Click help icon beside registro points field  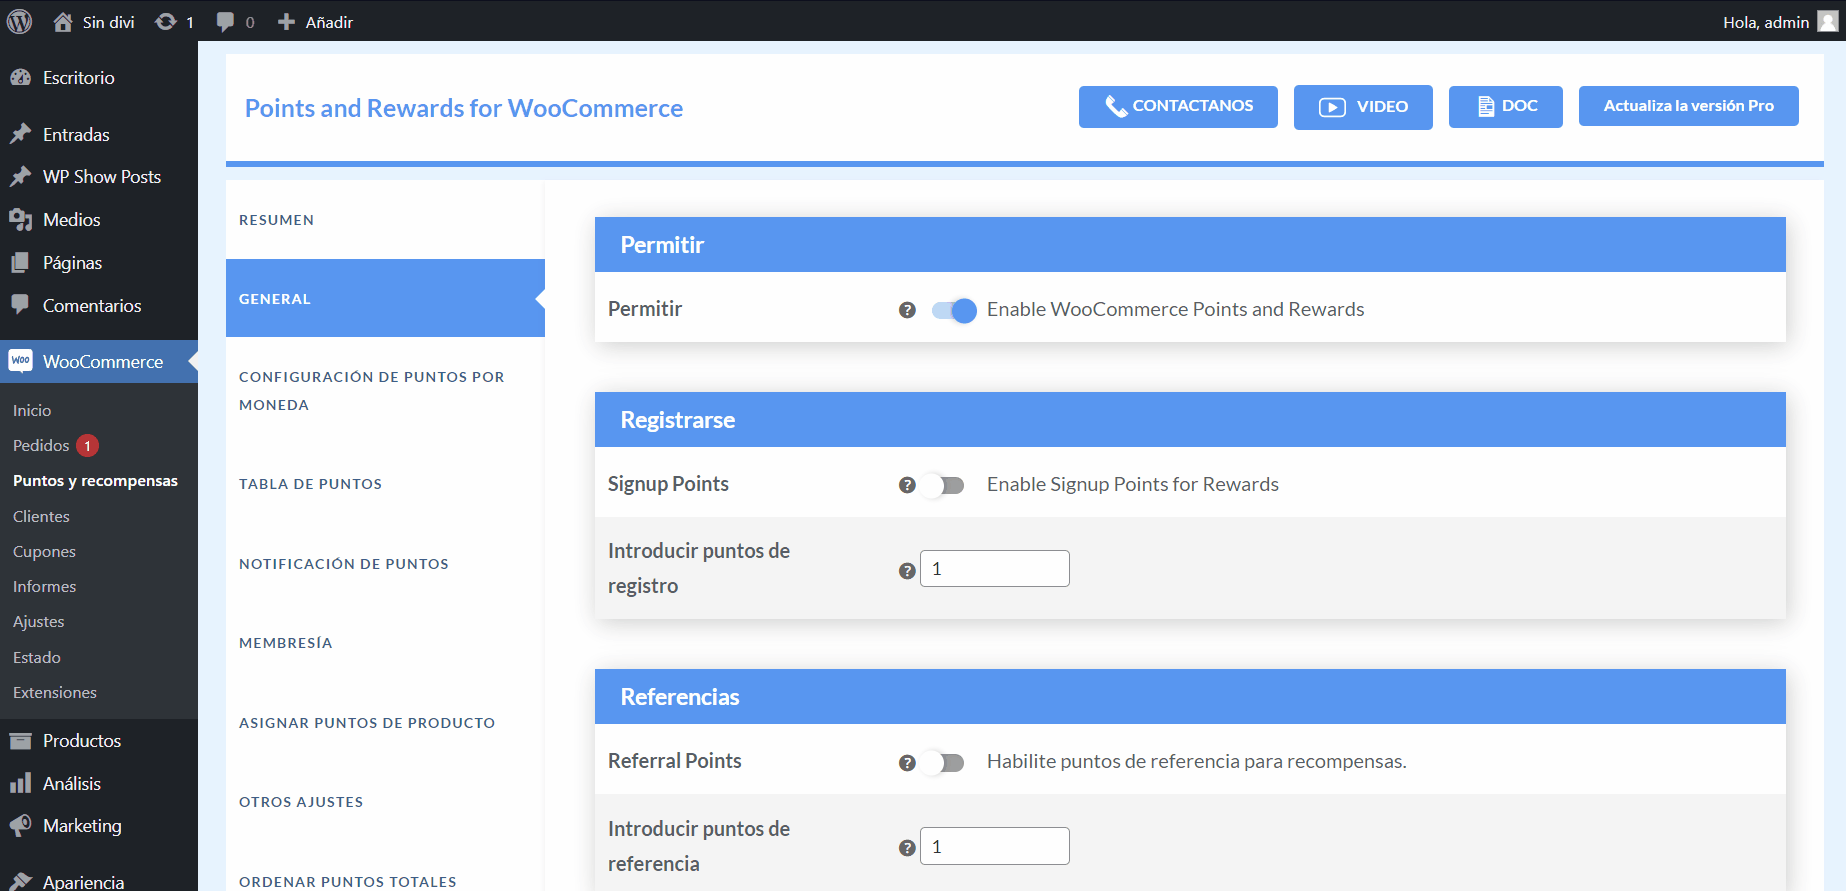tap(907, 571)
